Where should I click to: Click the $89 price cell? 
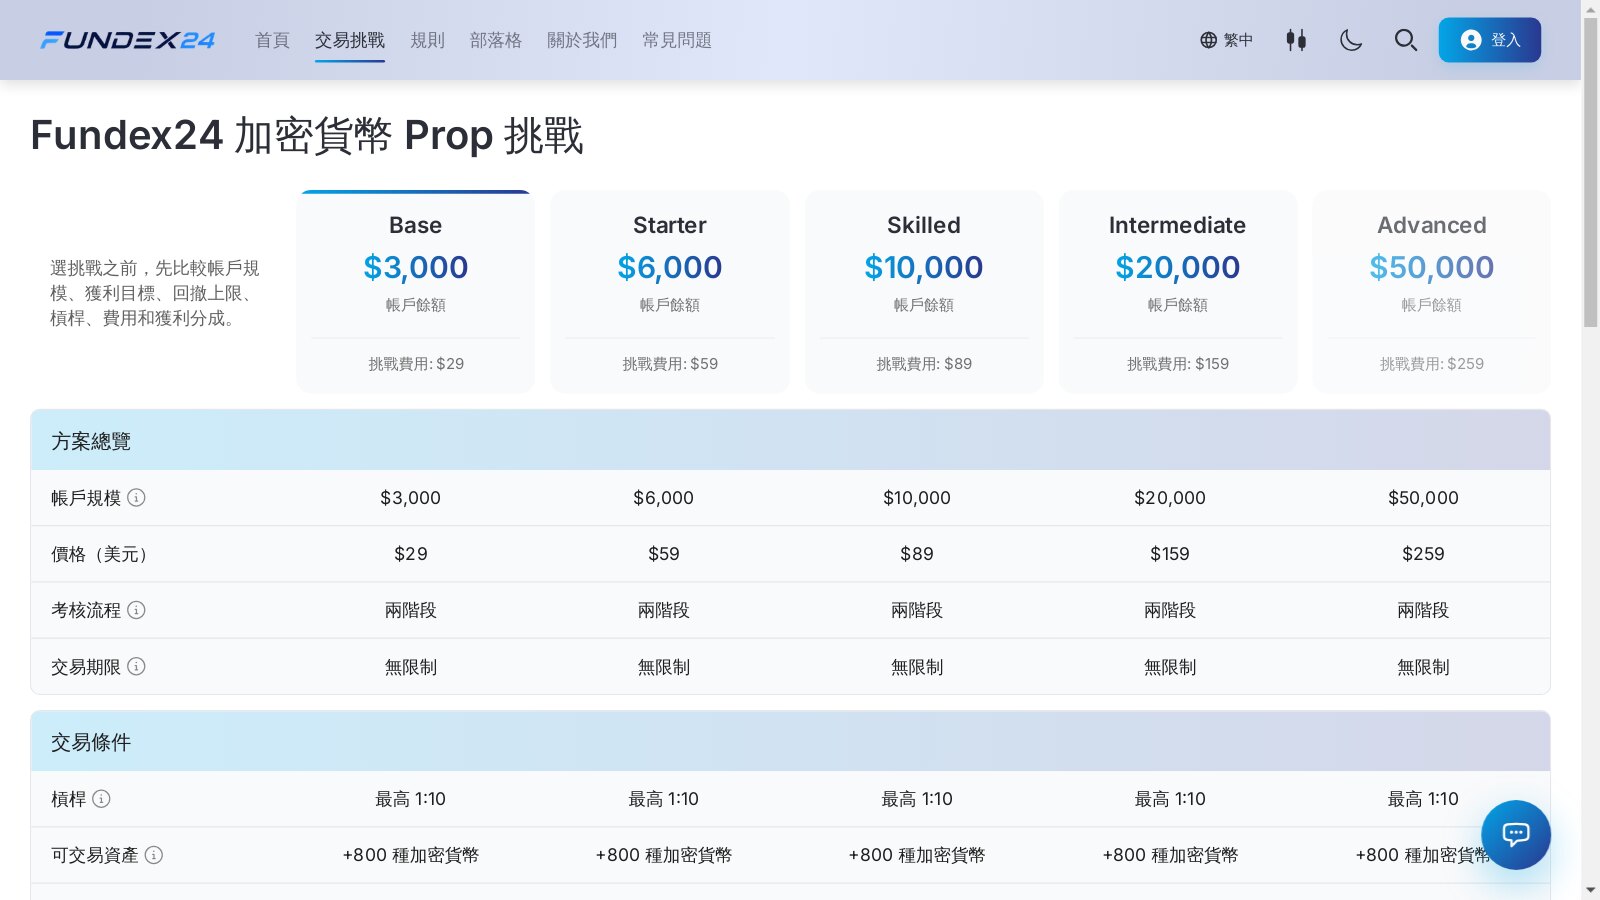[x=916, y=554]
